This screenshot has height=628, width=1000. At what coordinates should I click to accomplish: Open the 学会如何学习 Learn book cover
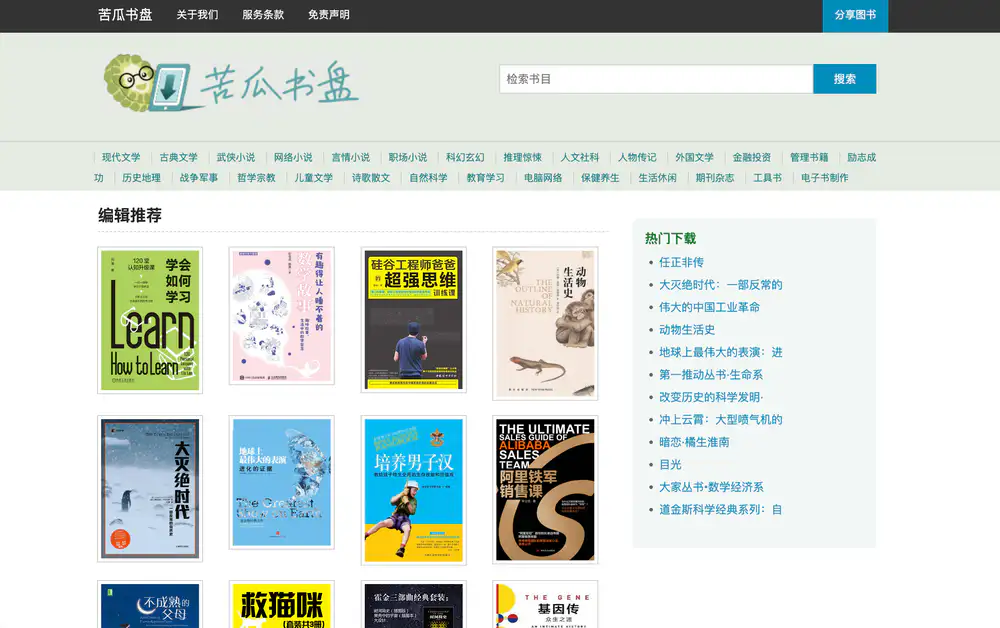click(x=150, y=320)
